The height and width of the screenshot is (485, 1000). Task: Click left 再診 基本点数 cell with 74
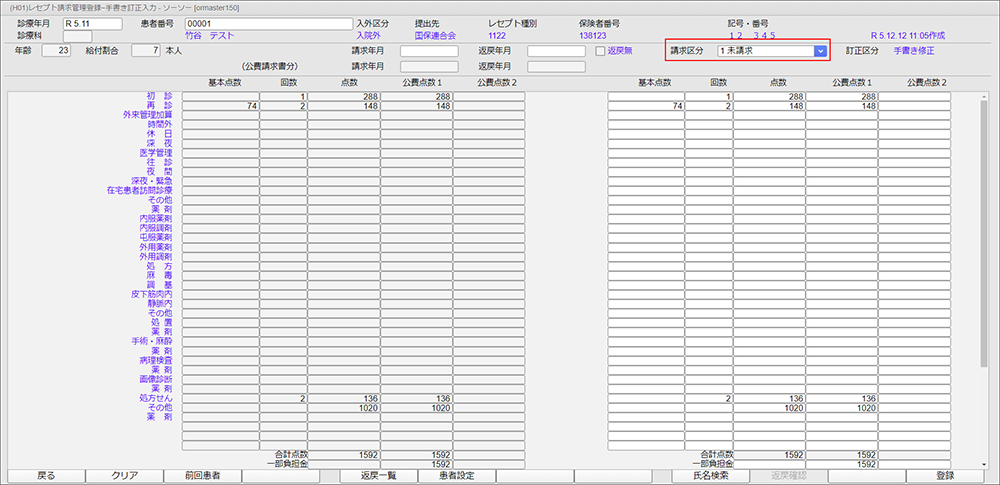pyautogui.click(x=219, y=105)
